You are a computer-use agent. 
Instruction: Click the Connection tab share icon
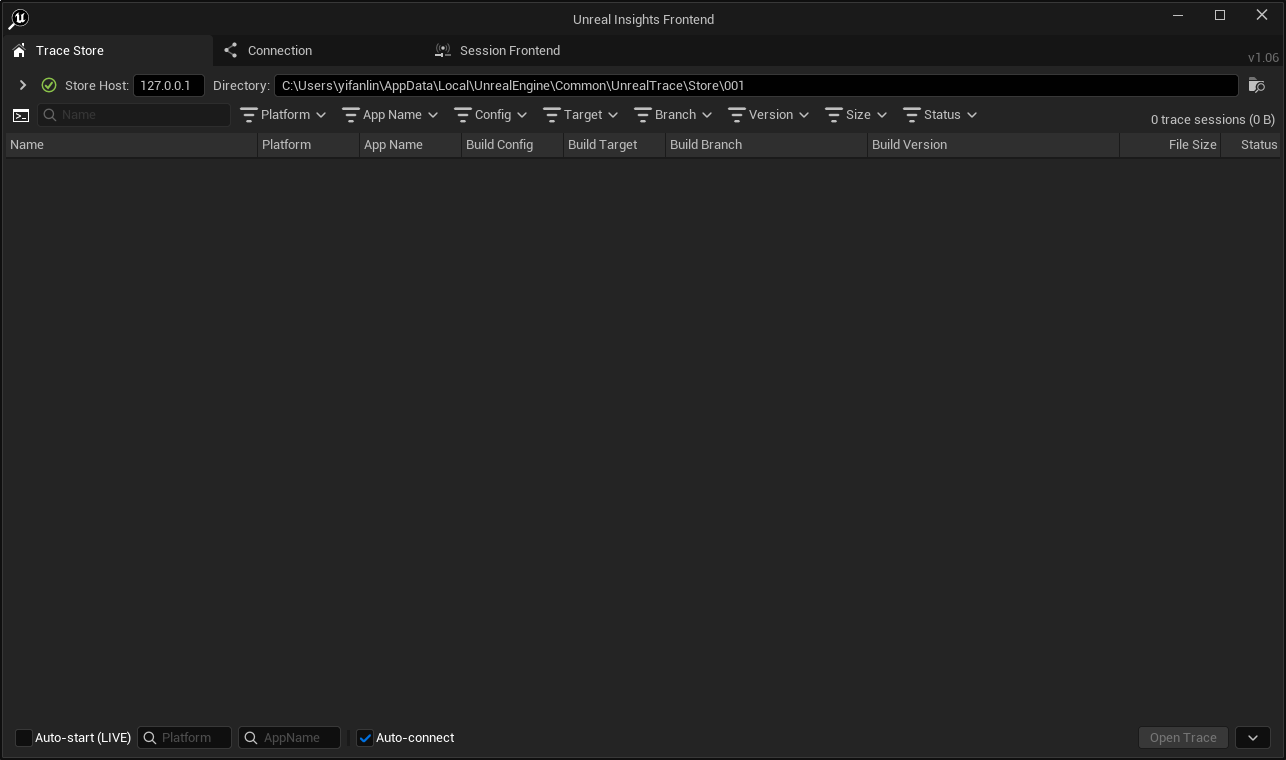[231, 50]
